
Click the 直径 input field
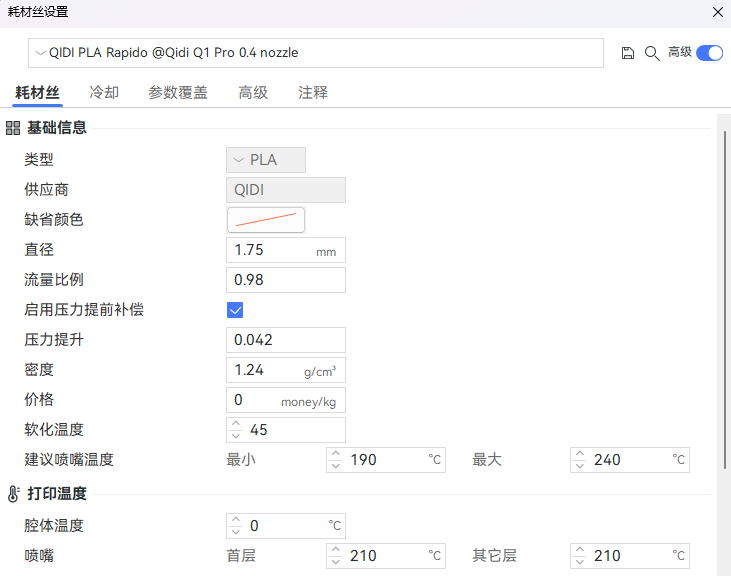tap(272, 250)
